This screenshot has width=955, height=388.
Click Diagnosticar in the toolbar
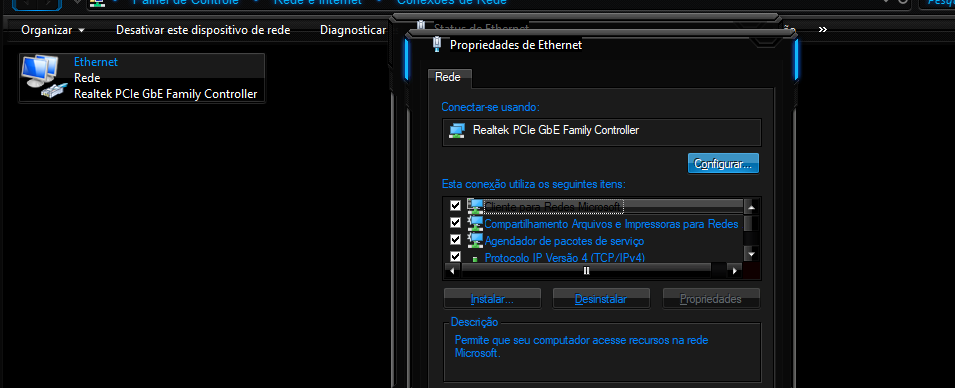click(353, 30)
